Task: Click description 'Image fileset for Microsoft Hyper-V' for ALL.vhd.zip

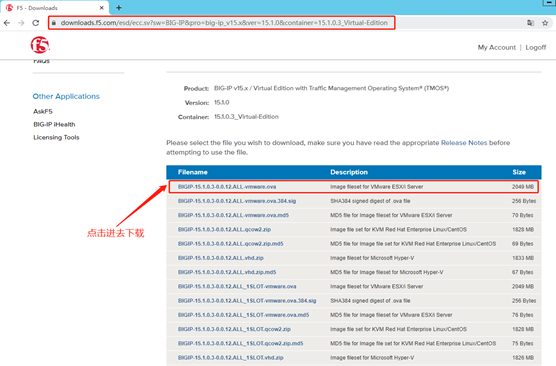Action: click(372, 258)
